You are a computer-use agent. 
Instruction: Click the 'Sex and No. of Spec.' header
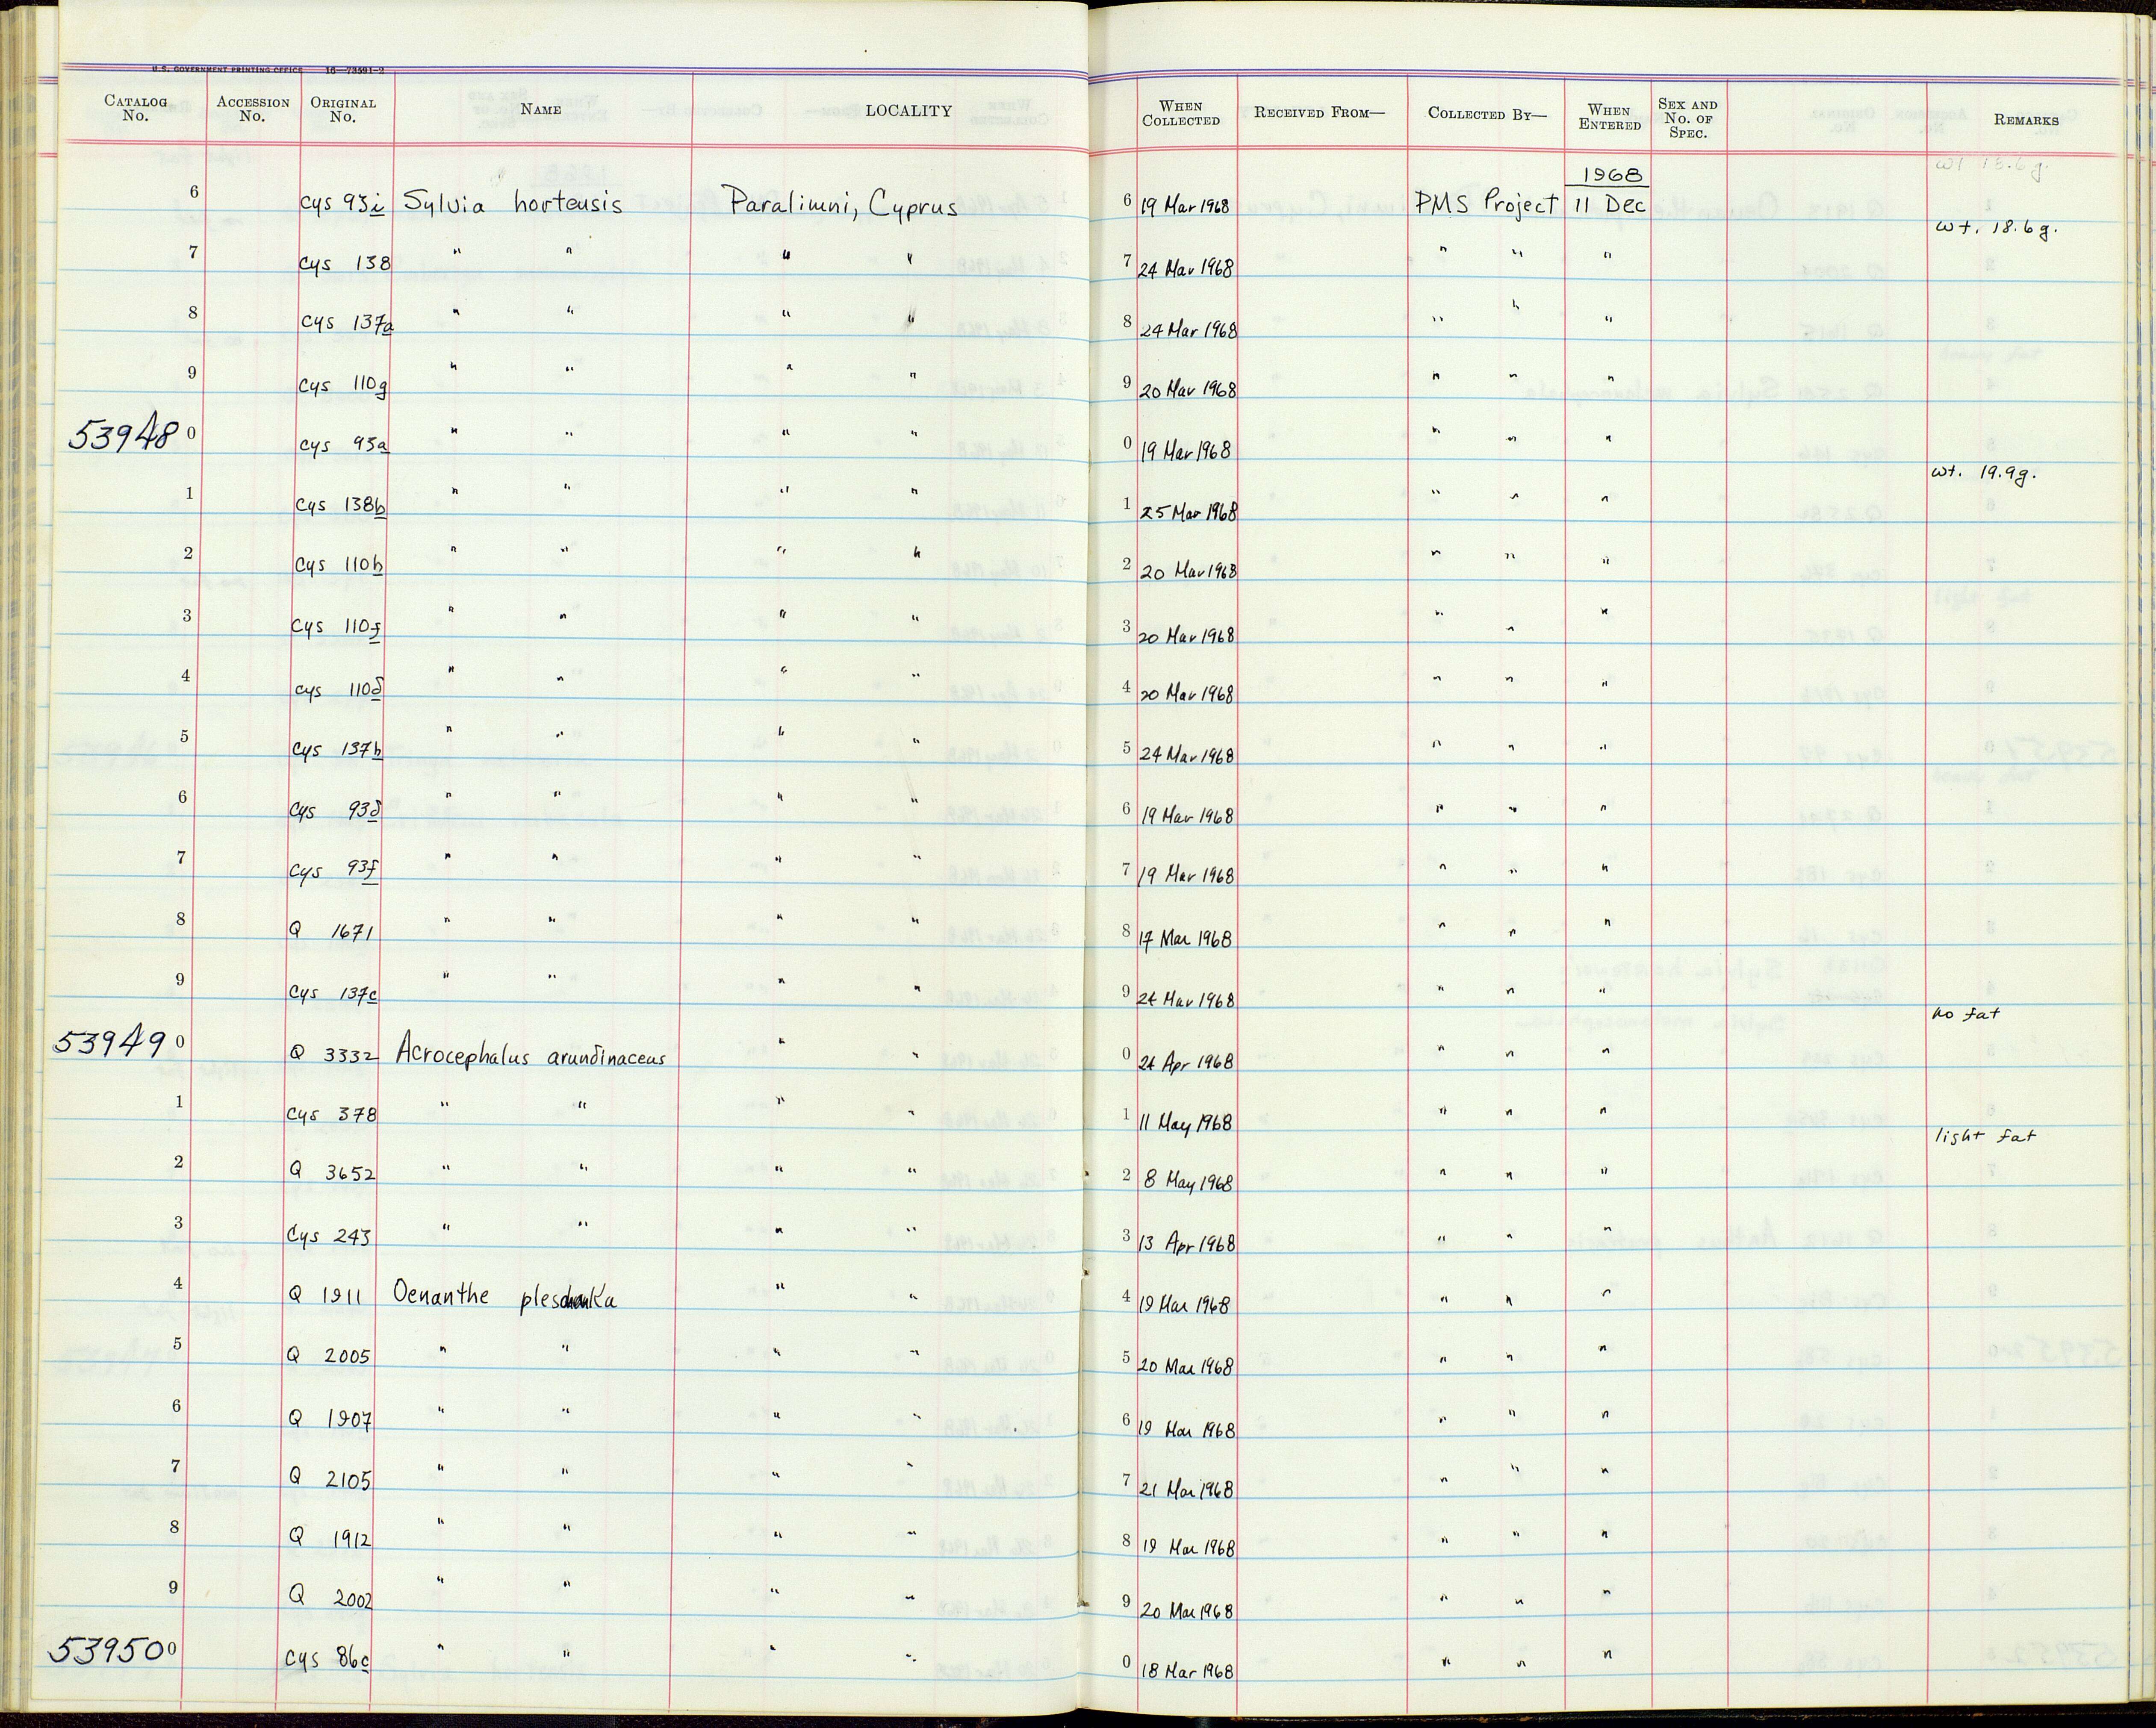[x=1688, y=118]
